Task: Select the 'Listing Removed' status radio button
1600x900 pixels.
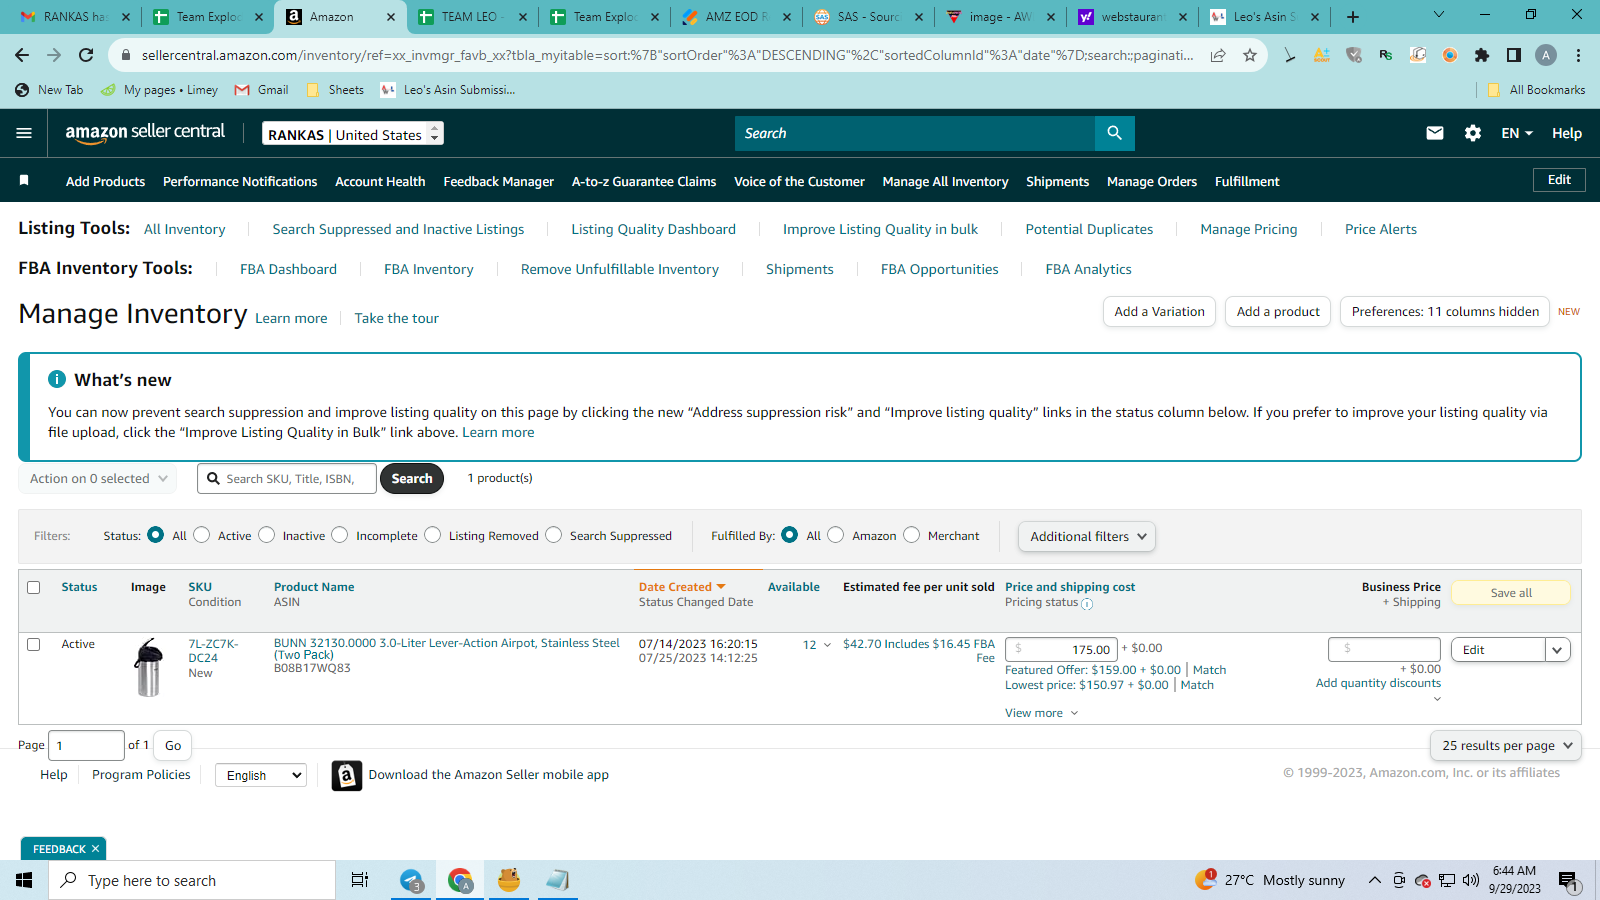Action: [433, 535]
